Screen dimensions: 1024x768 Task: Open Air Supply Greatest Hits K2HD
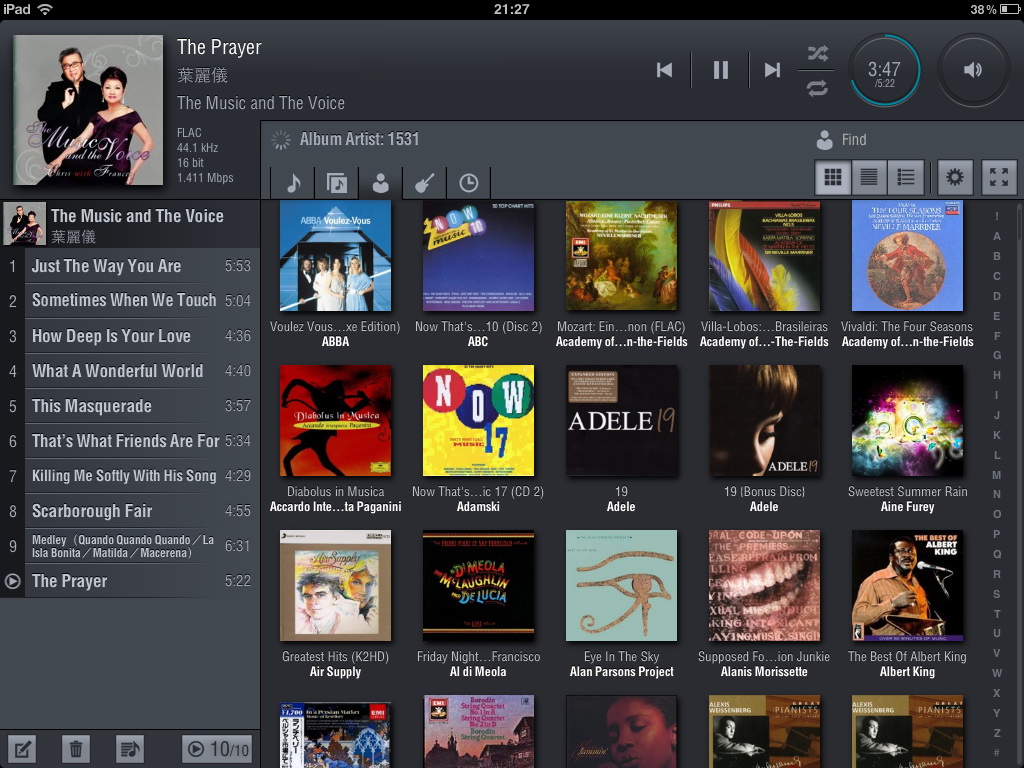tap(335, 586)
